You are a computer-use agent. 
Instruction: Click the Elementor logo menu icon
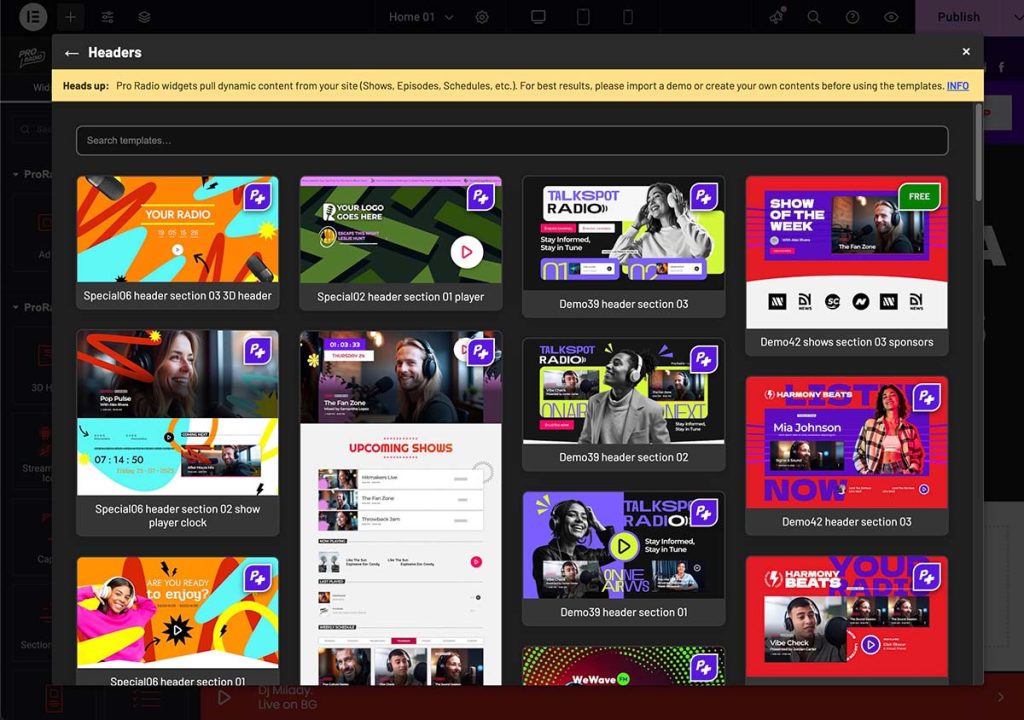[33, 17]
